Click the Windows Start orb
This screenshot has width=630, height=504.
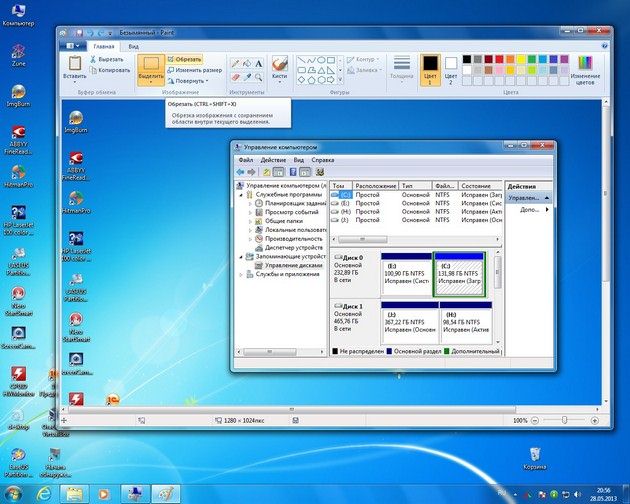pyautogui.click(x=14, y=493)
